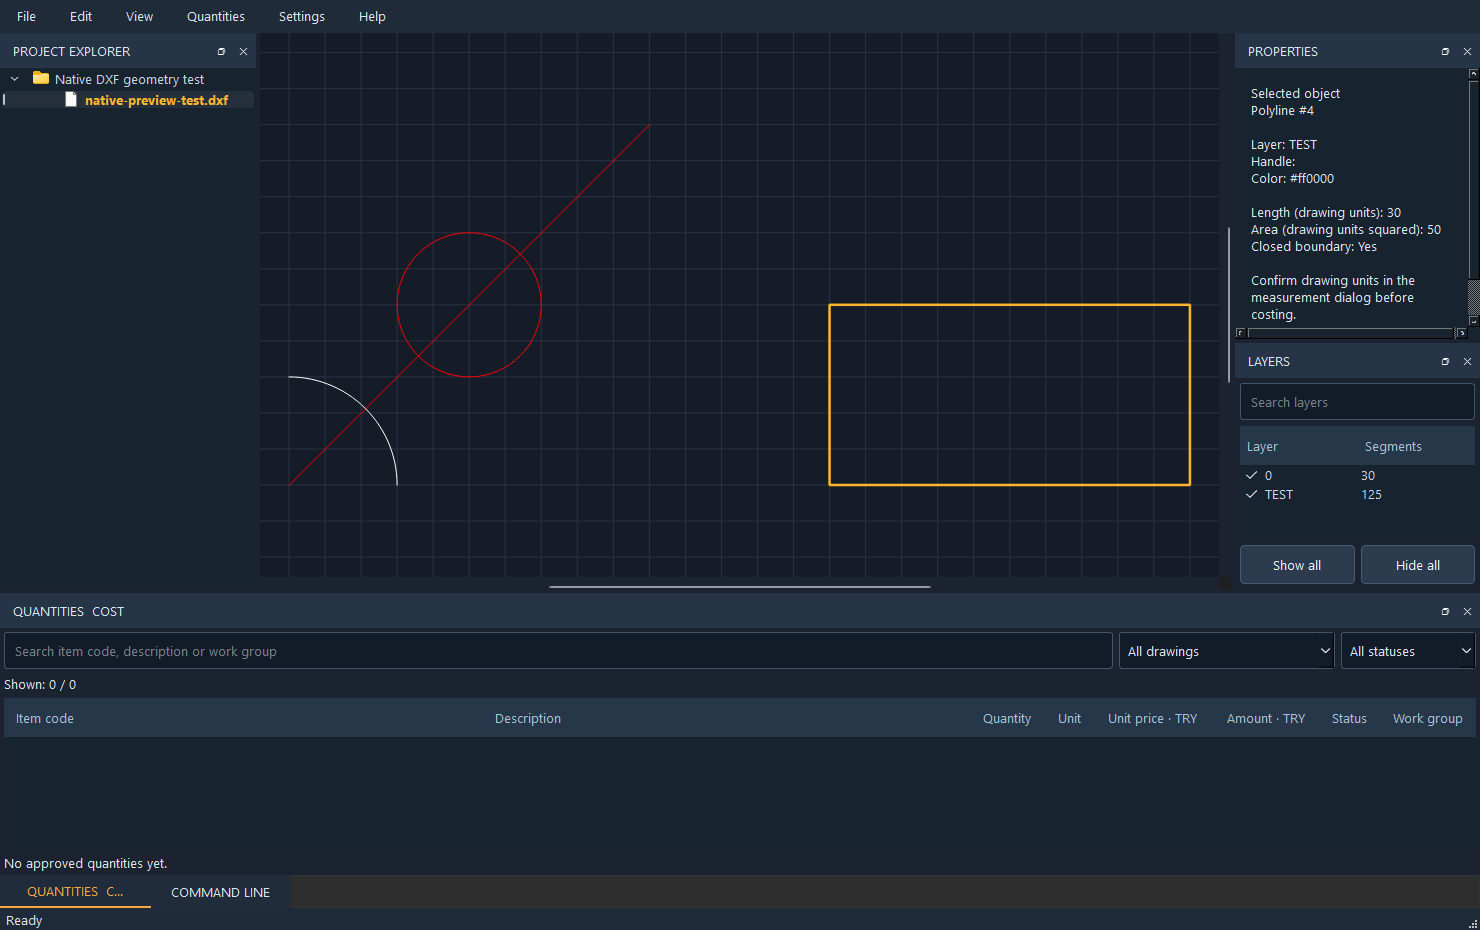Toggle visibility of layer 0
The width and height of the screenshot is (1480, 930).
[1251, 475]
